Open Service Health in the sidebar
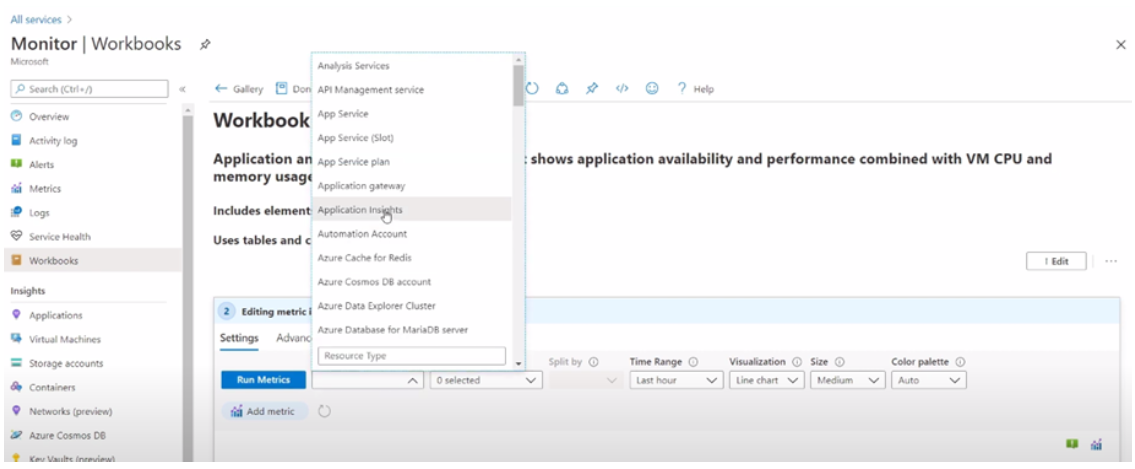The image size is (1135, 469). click(60, 237)
